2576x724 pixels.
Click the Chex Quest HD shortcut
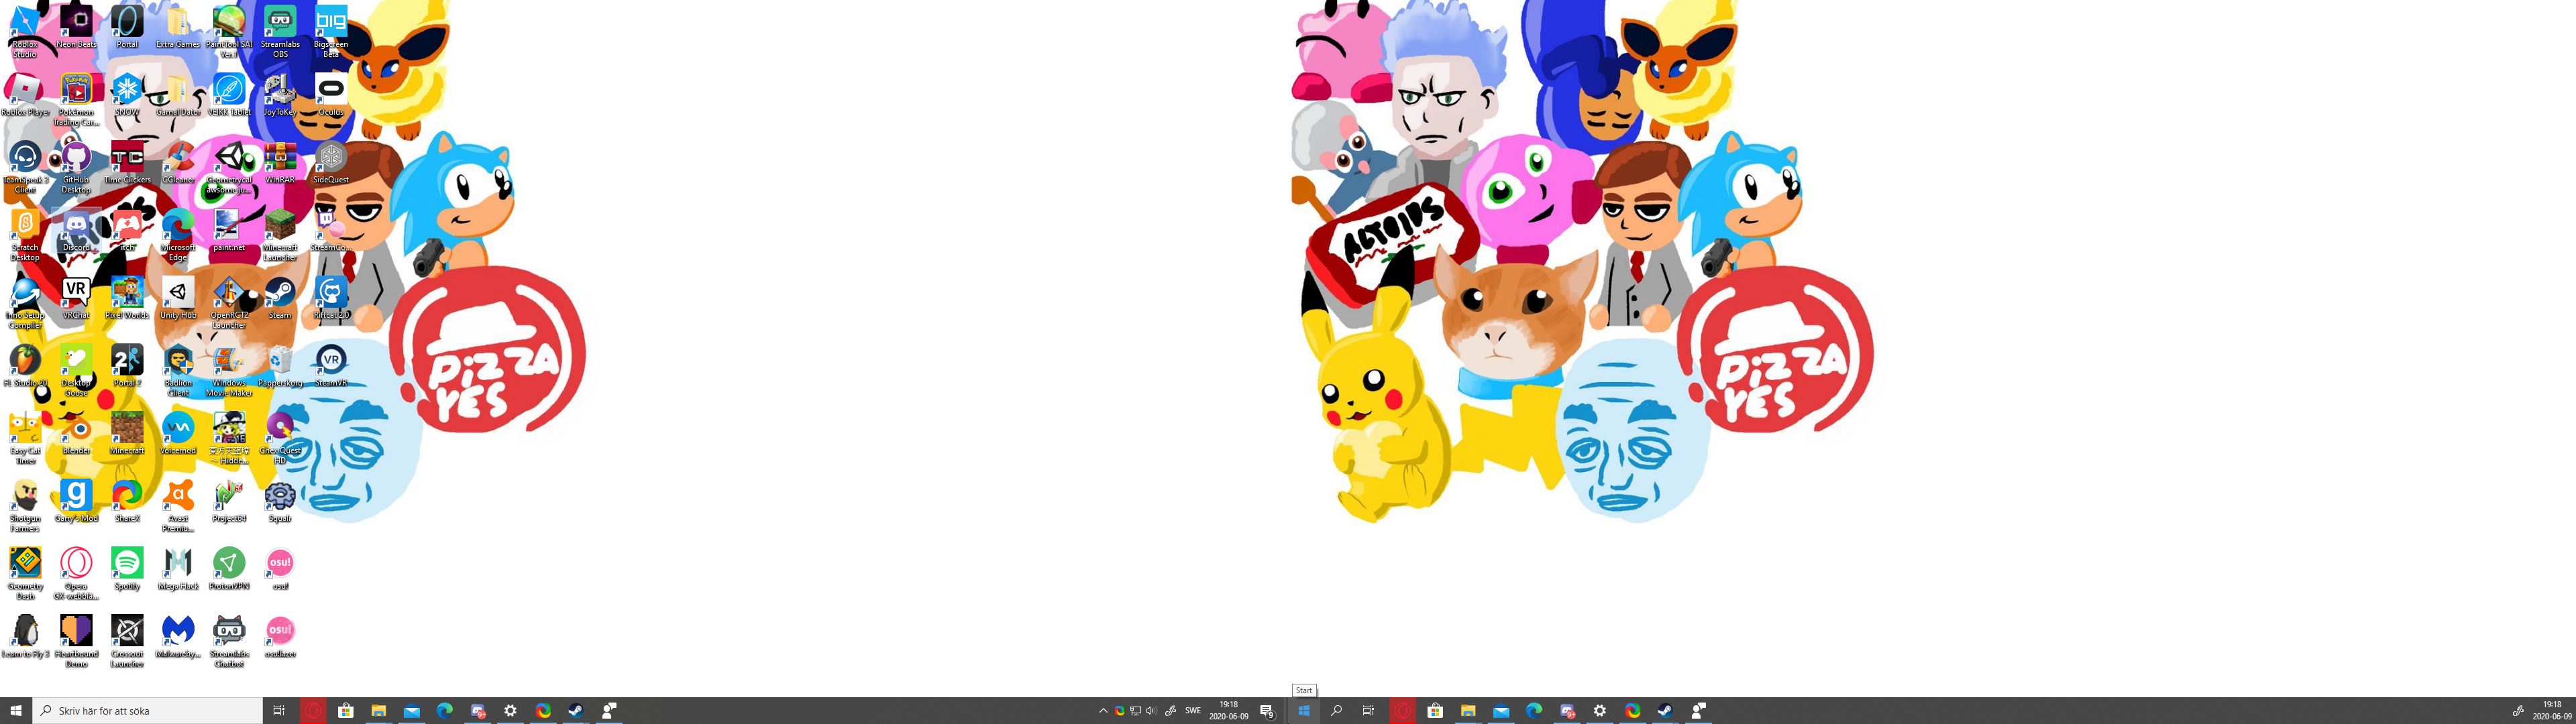[280, 438]
